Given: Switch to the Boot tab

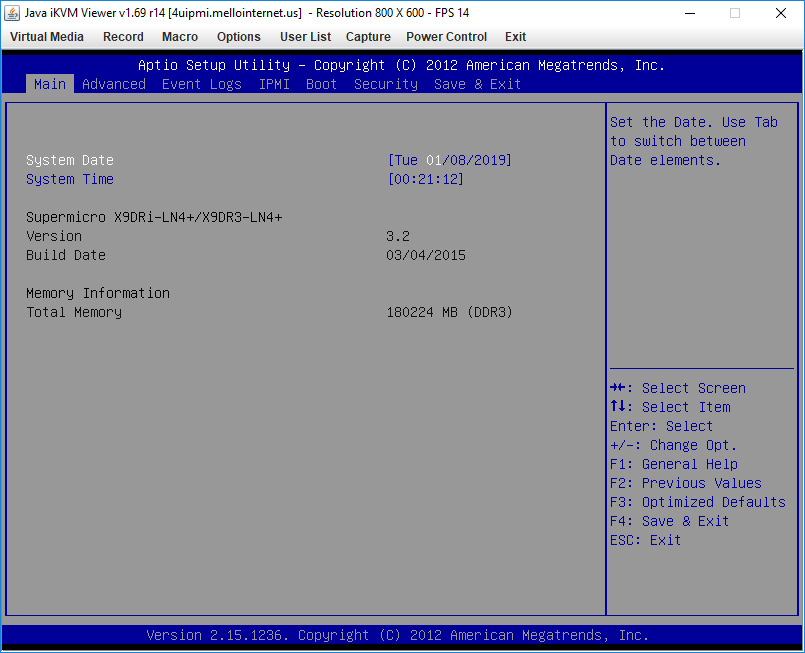Looking at the screenshot, I should coord(321,84).
